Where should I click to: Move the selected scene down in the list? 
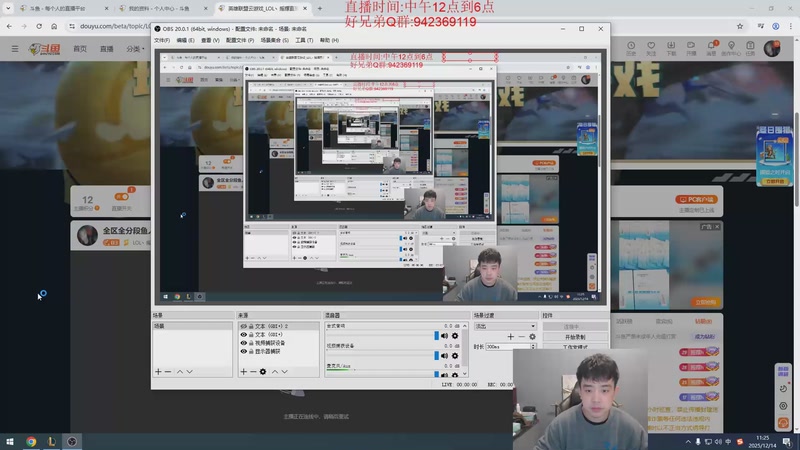click(x=189, y=371)
